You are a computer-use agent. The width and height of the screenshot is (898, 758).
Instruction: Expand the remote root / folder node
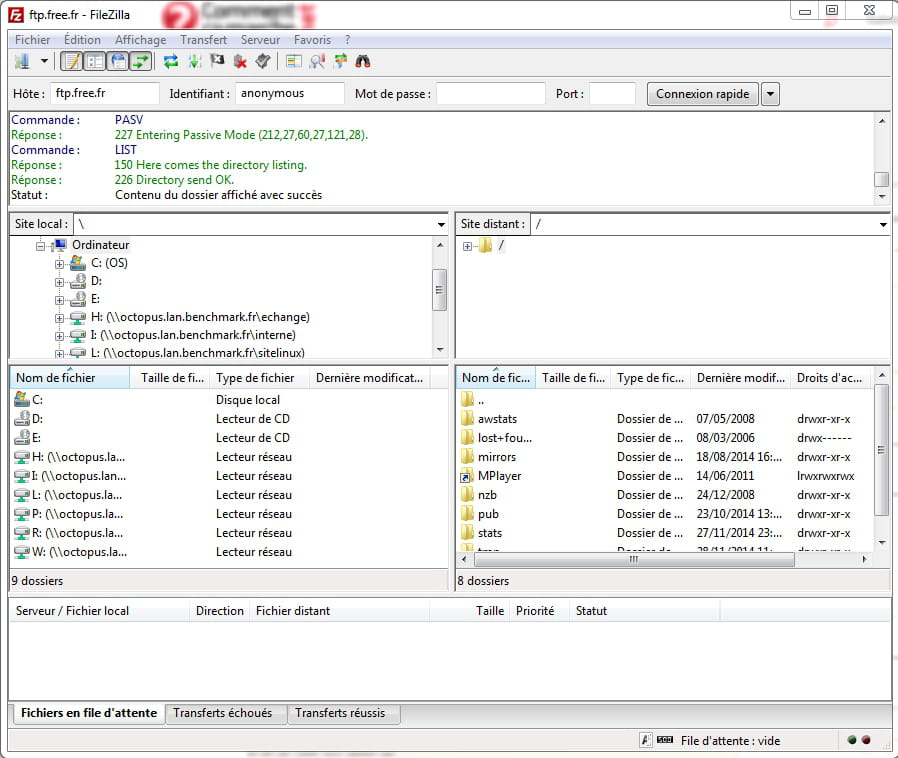click(467, 246)
